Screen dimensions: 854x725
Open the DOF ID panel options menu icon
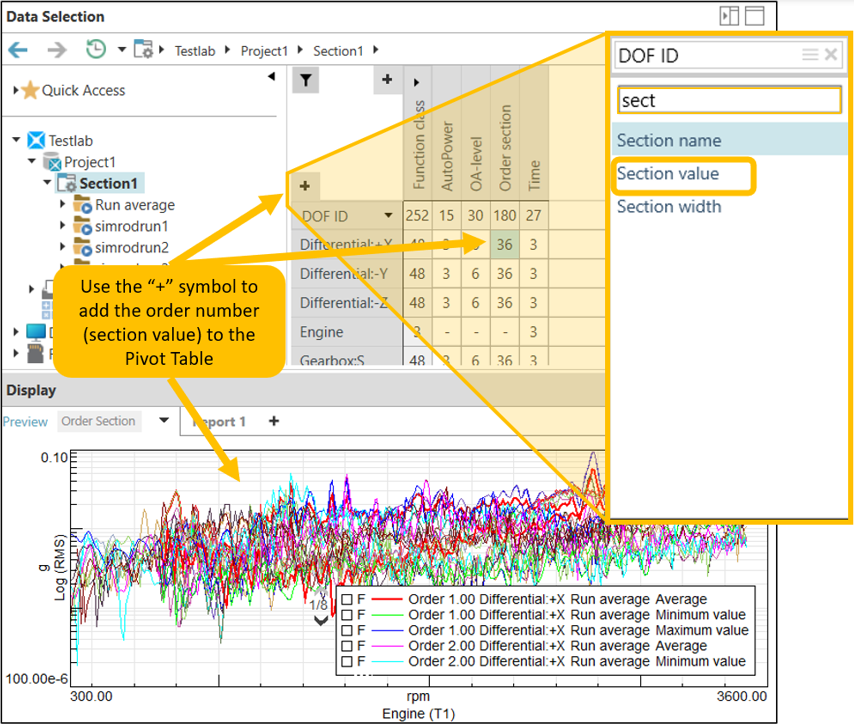tap(809, 55)
